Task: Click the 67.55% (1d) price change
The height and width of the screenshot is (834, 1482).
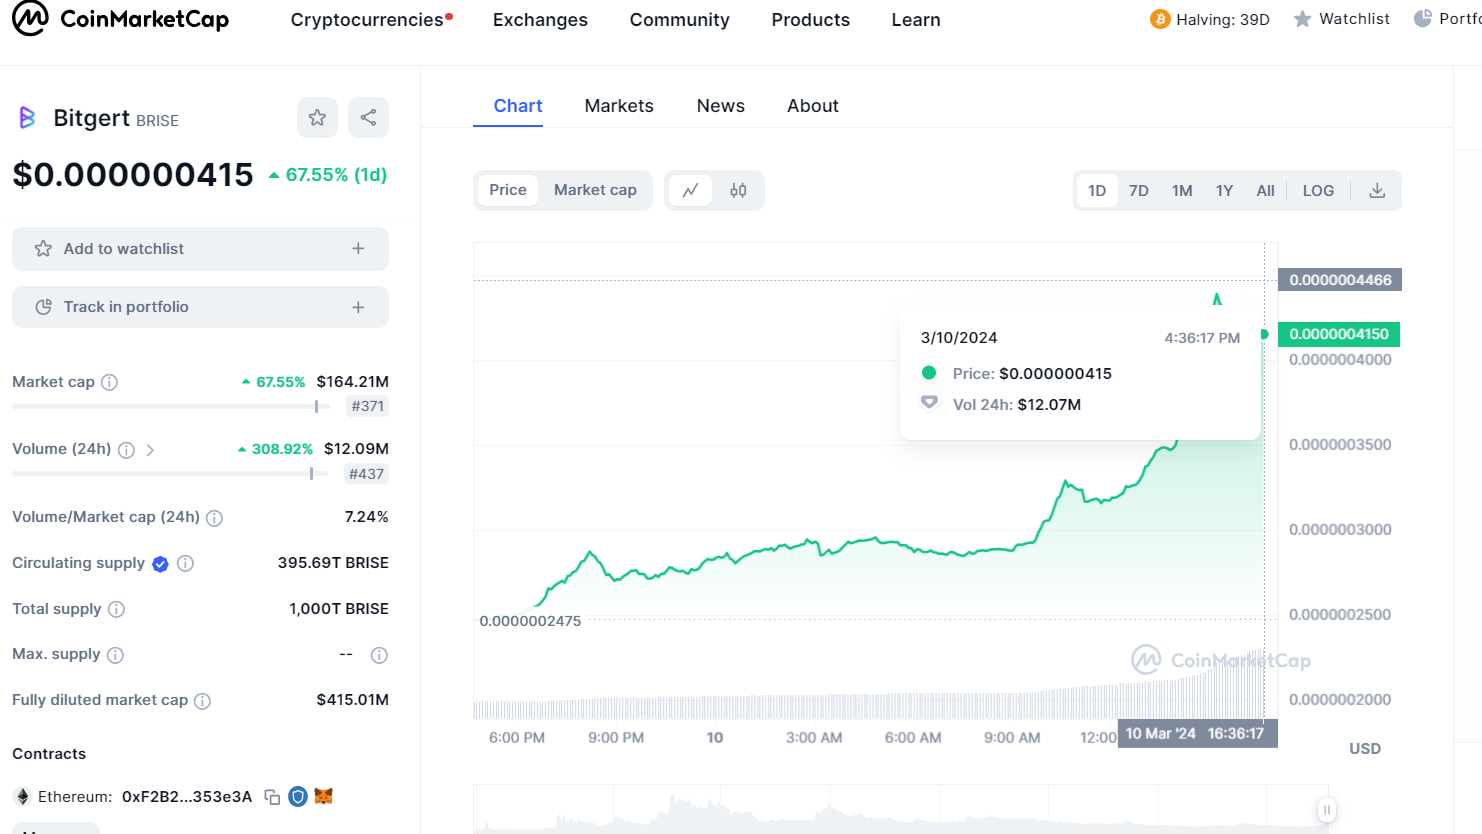Action: [328, 175]
